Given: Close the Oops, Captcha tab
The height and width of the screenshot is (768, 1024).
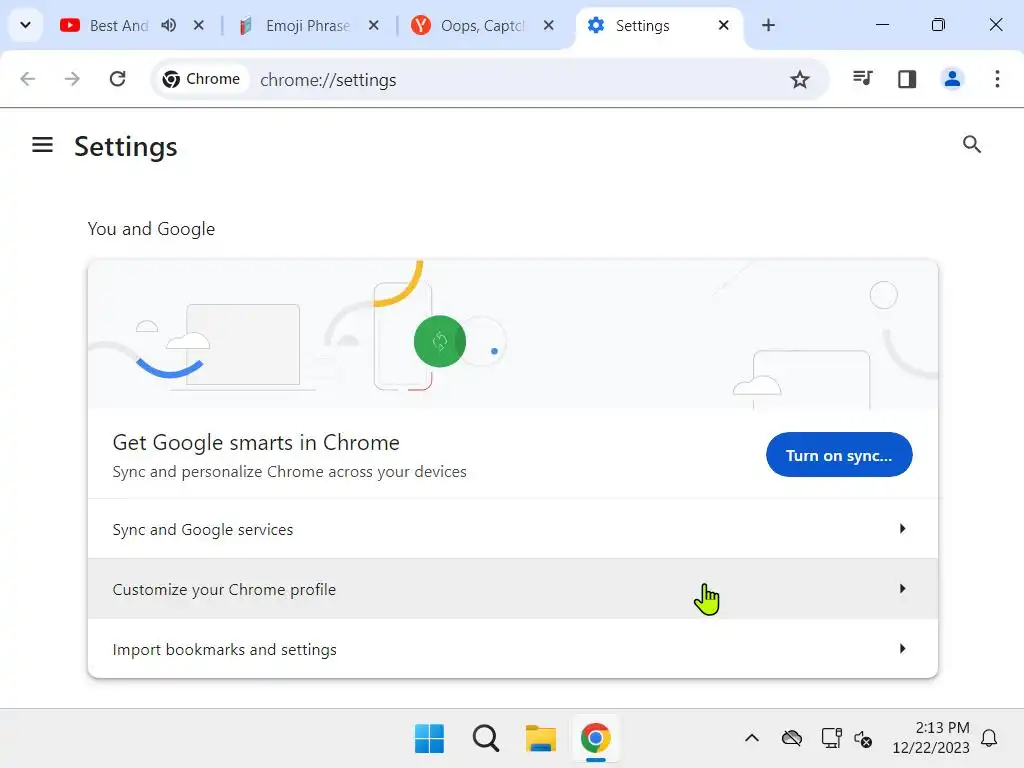Looking at the screenshot, I should [549, 25].
